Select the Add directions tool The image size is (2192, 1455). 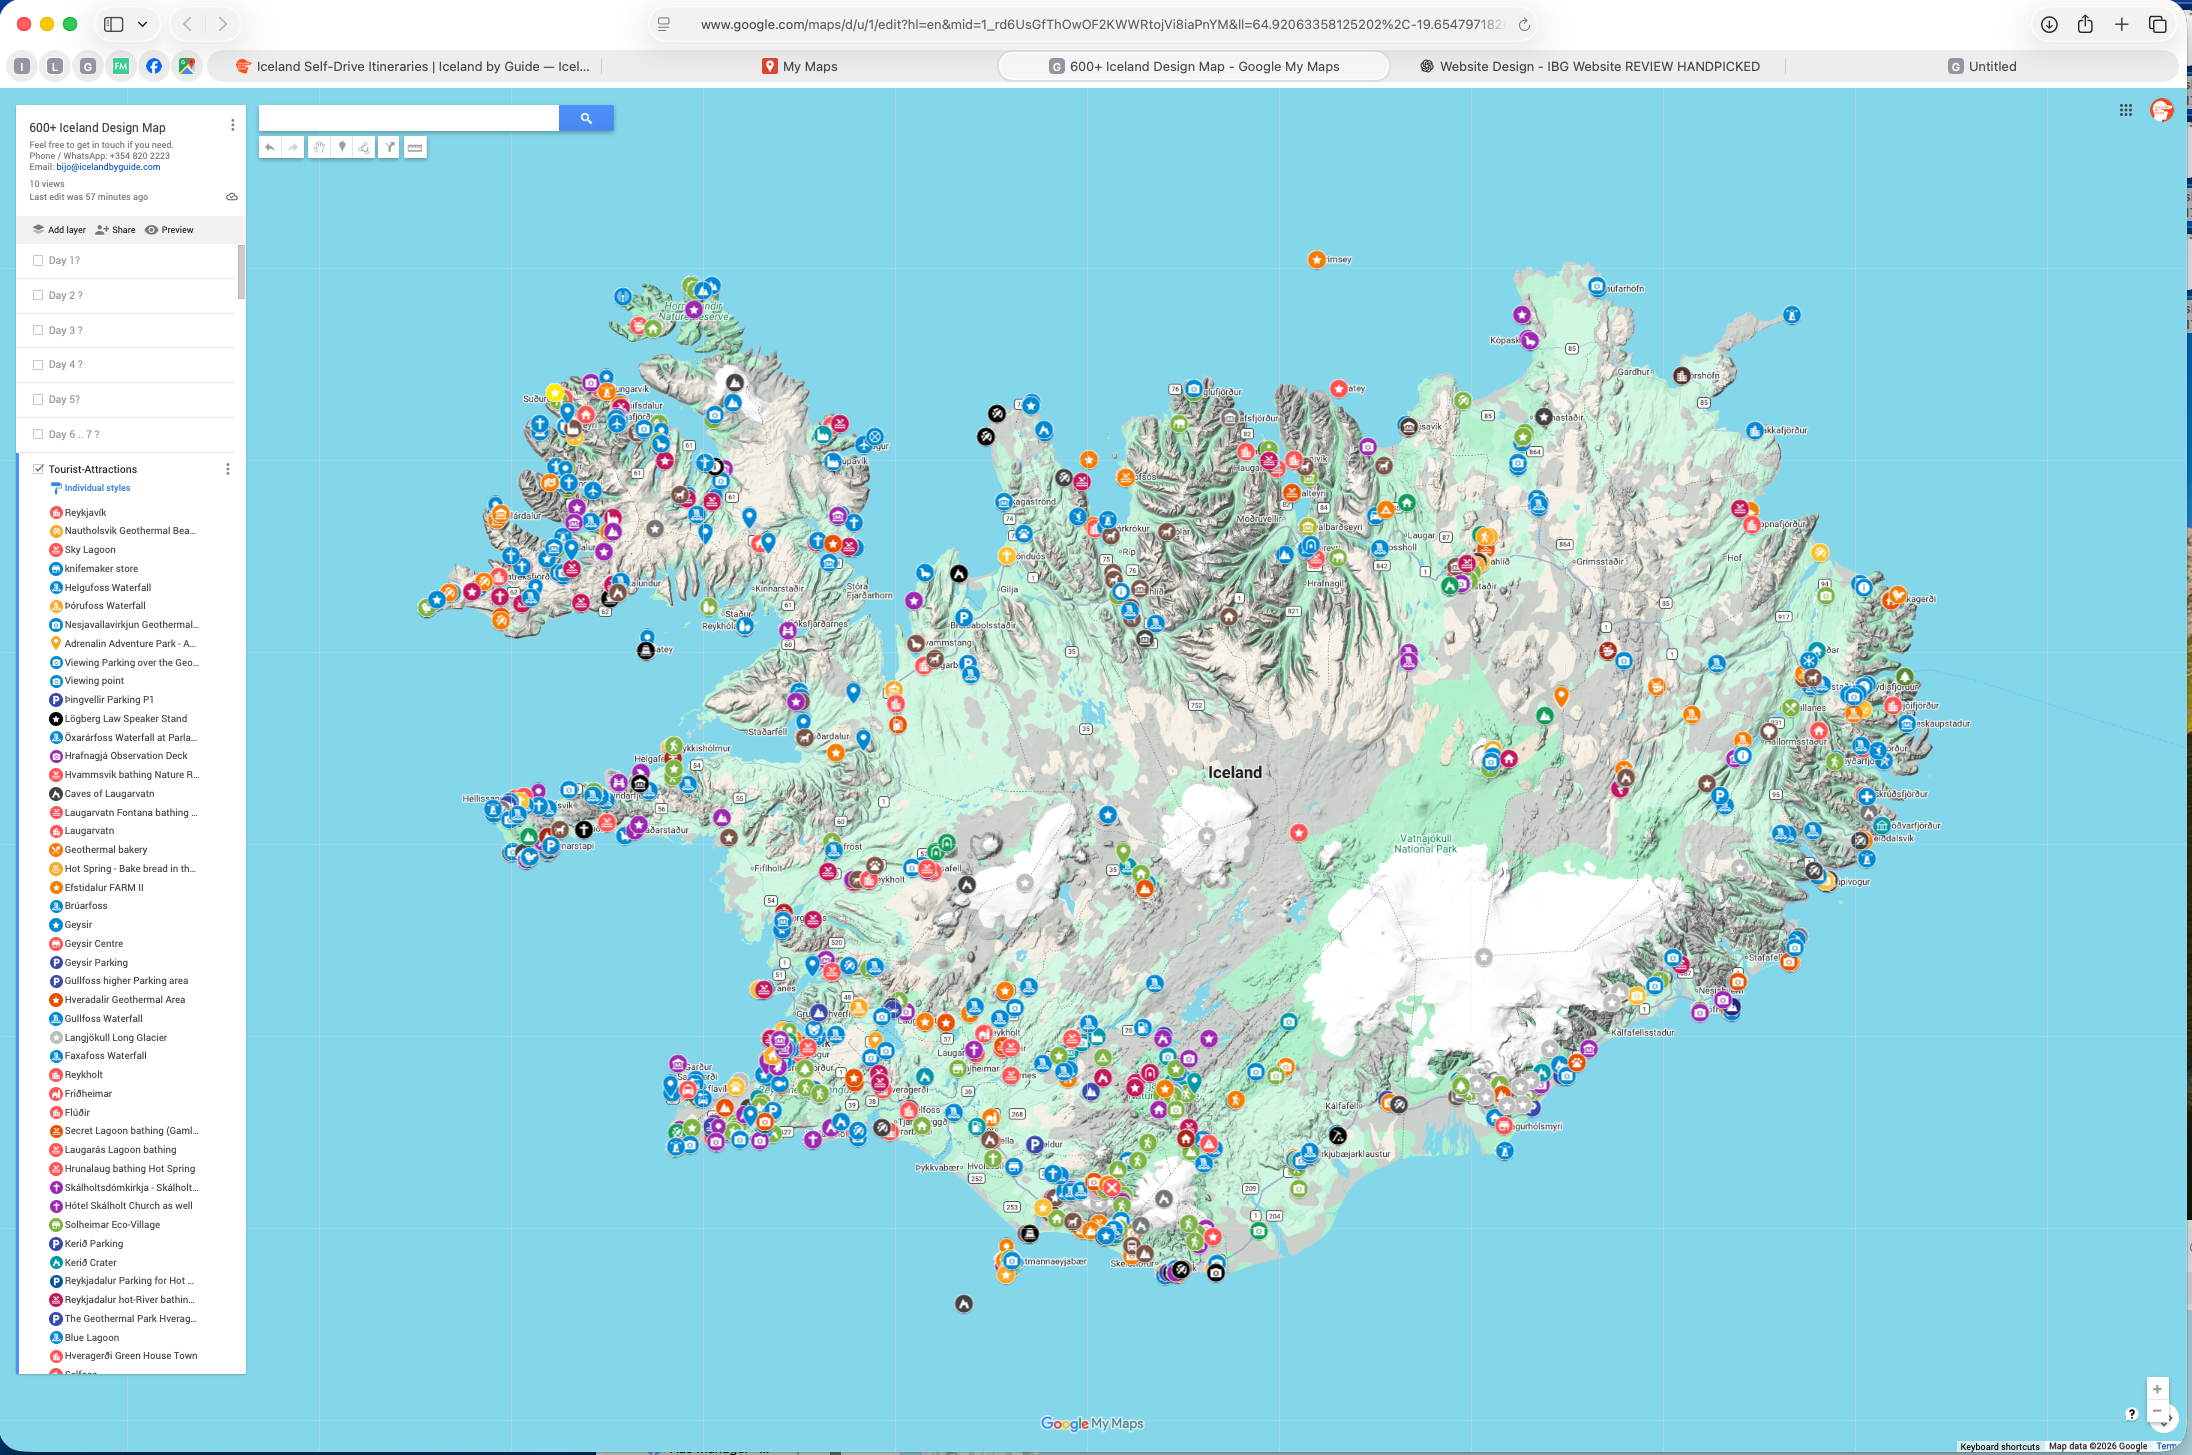[390, 147]
